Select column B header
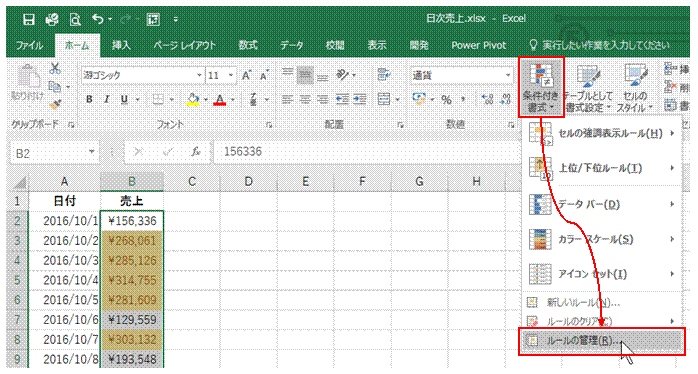The width and height of the screenshot is (698, 374). [x=132, y=182]
